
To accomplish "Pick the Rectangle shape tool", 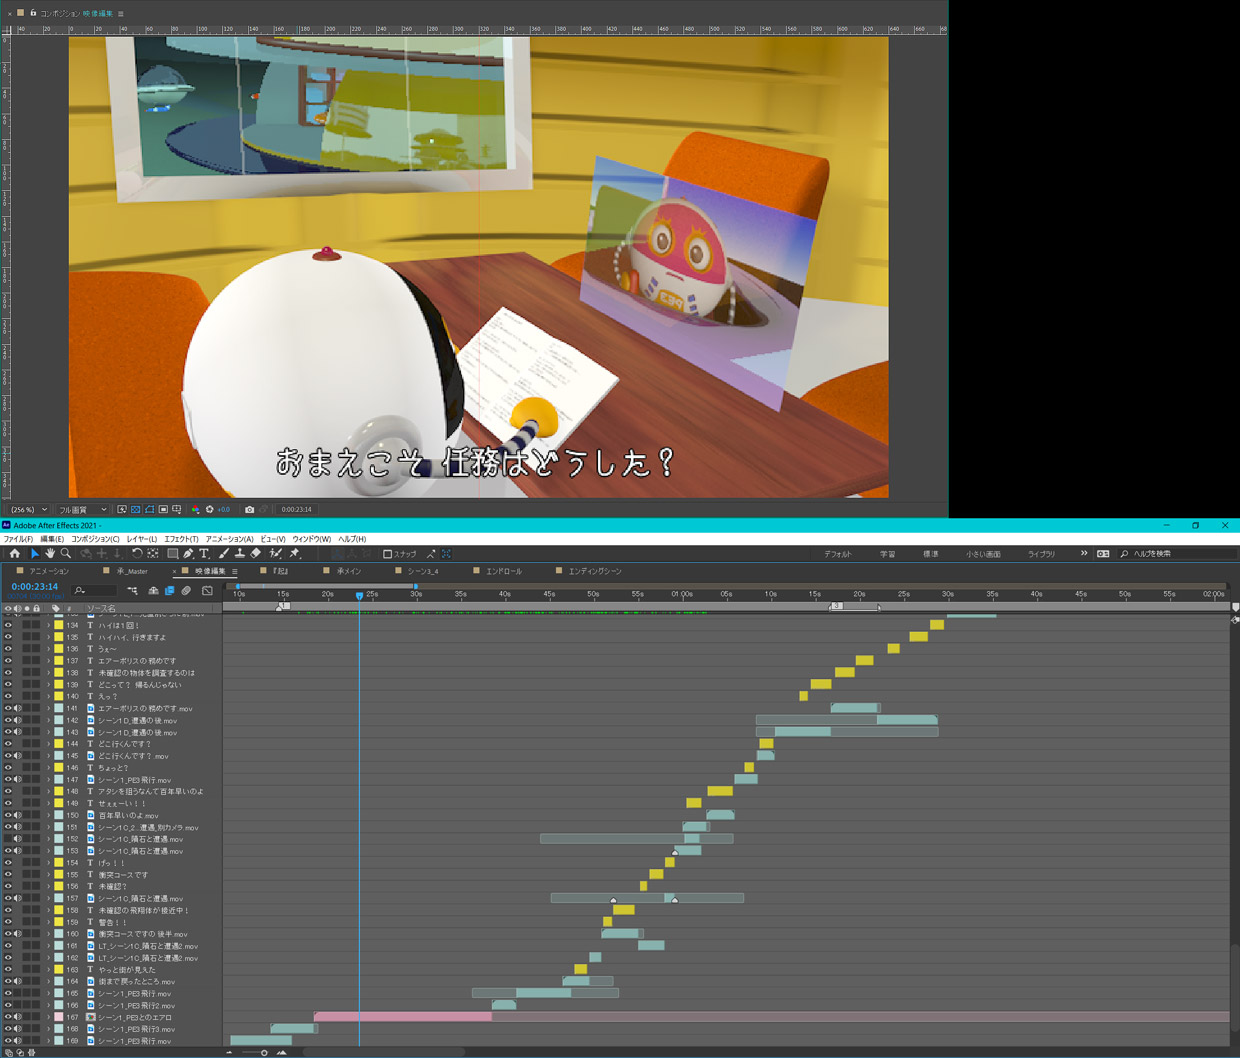I will click(172, 553).
